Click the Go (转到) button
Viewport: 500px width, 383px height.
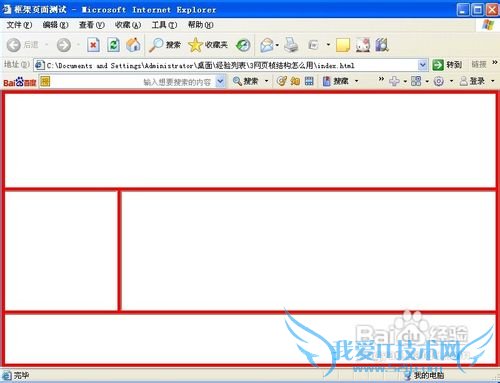pos(447,65)
